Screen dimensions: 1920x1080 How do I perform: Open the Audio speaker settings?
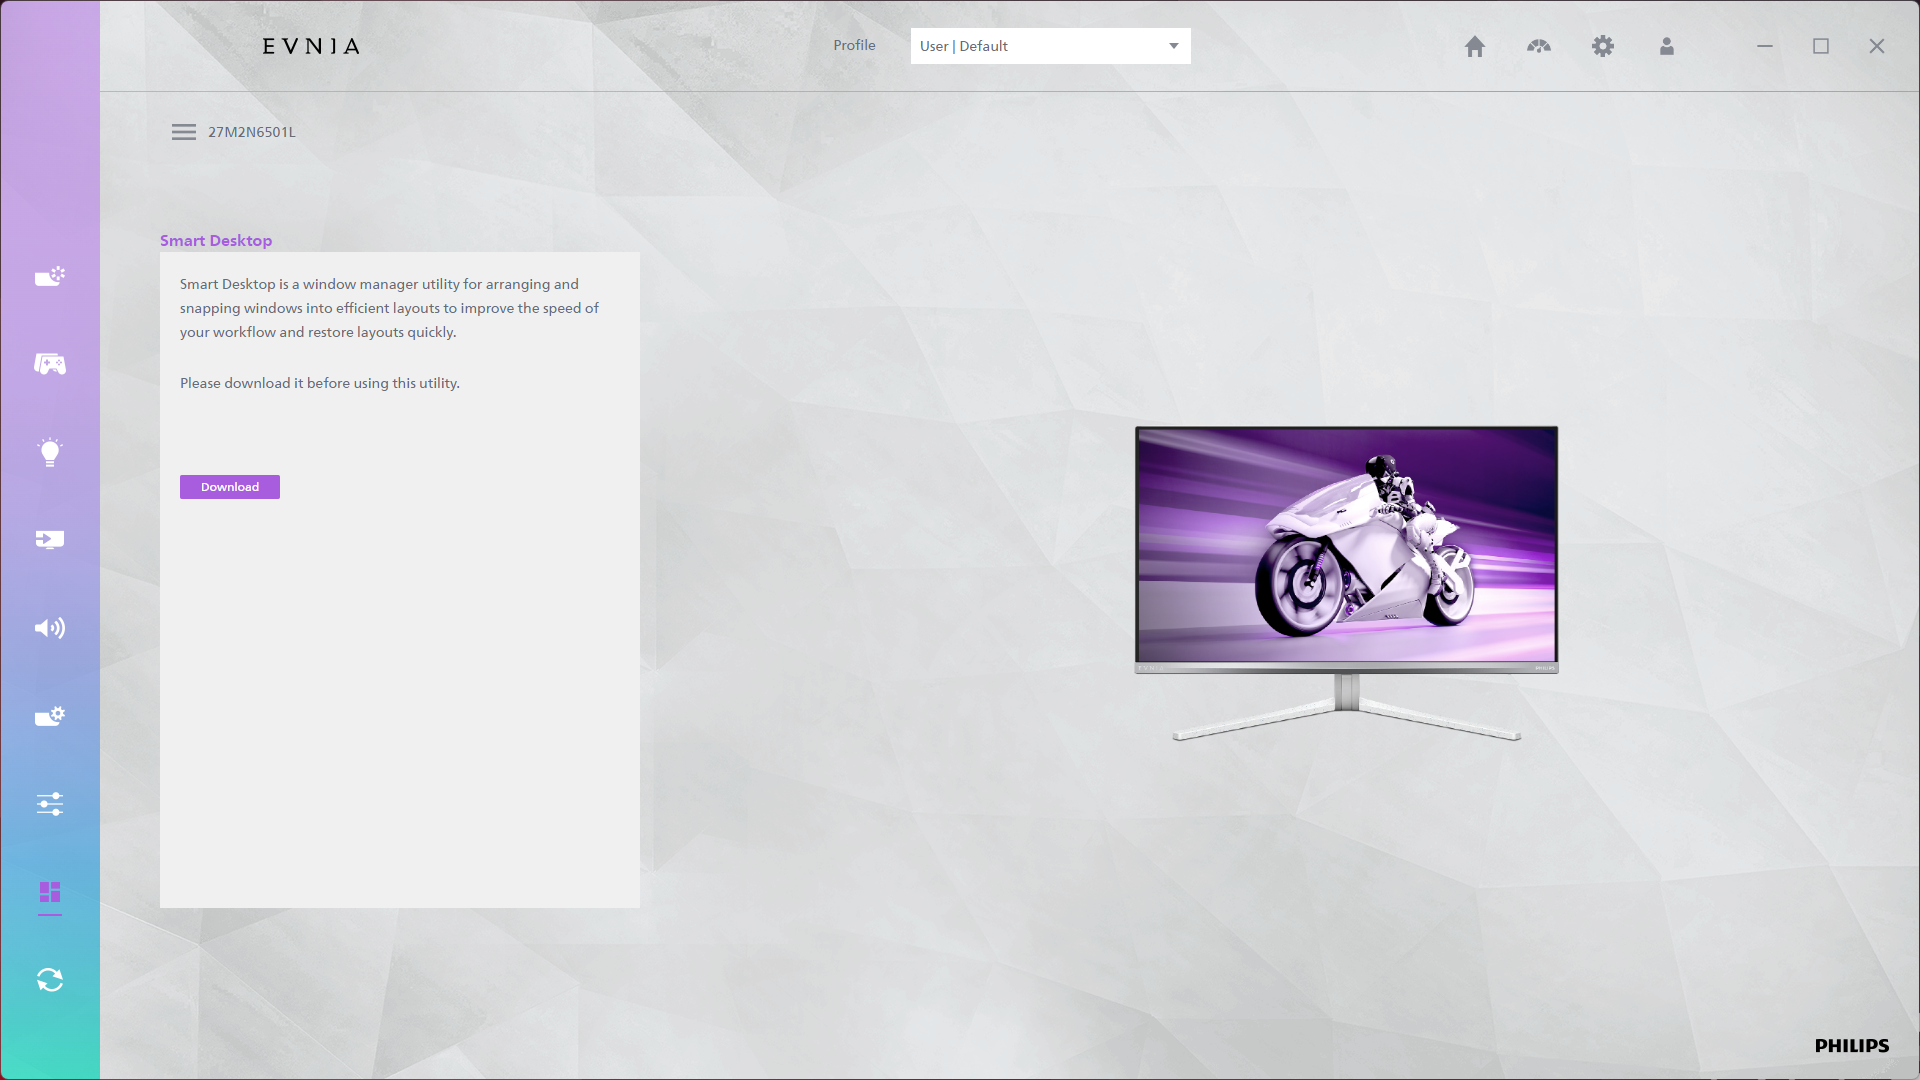point(50,628)
